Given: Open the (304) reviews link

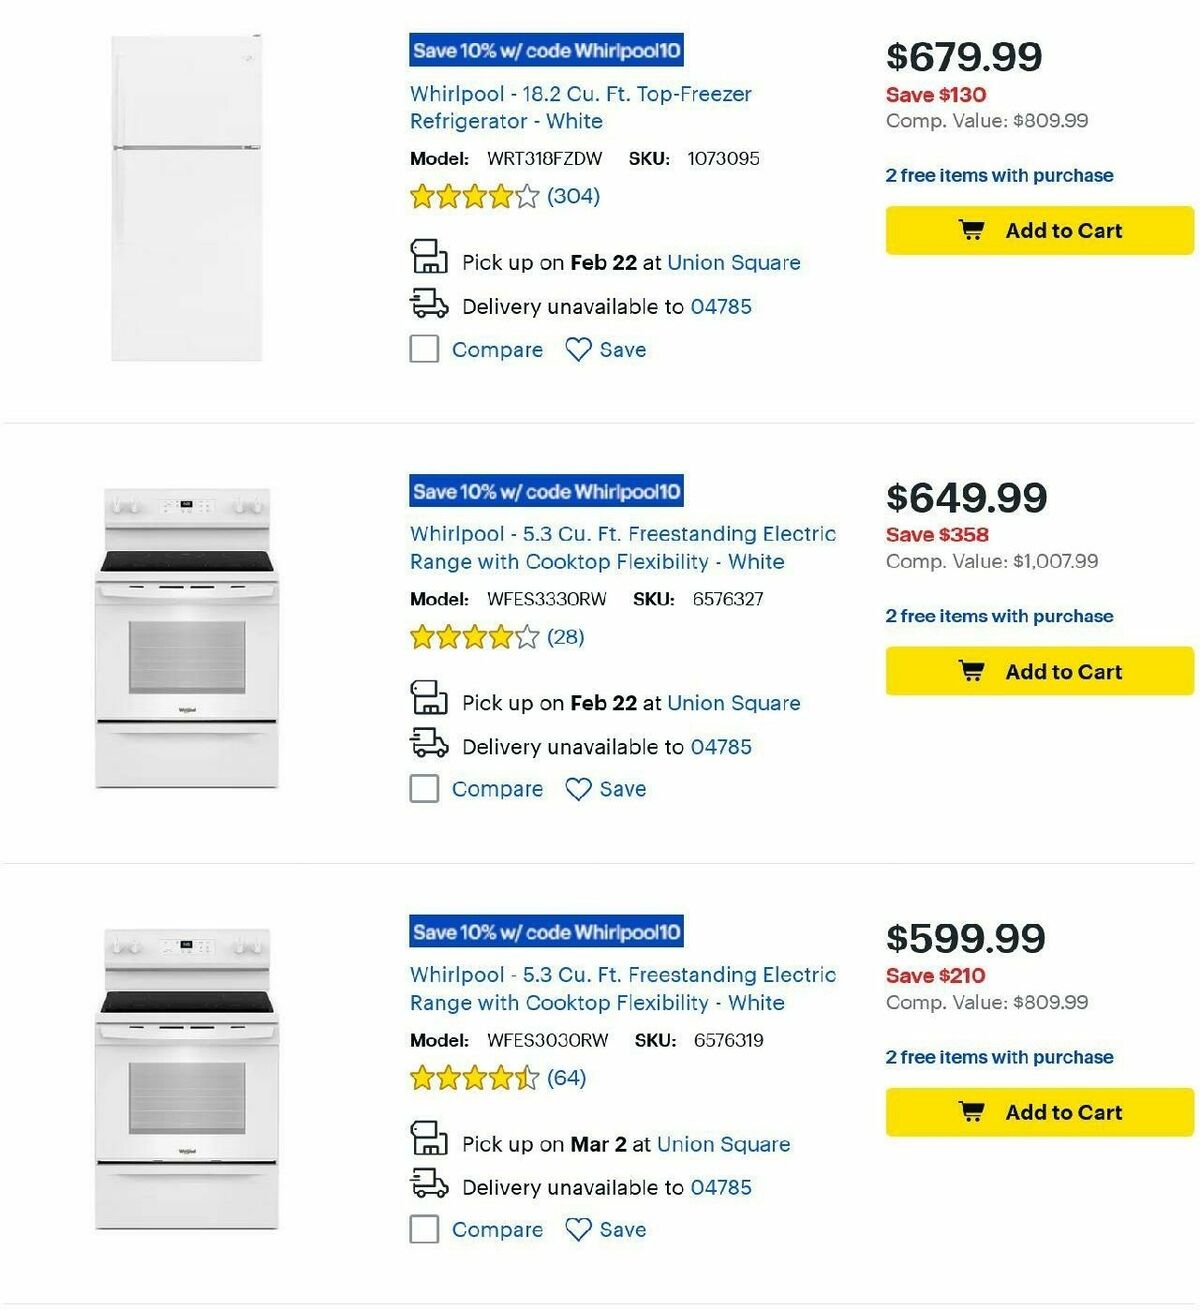Looking at the screenshot, I should (x=573, y=197).
